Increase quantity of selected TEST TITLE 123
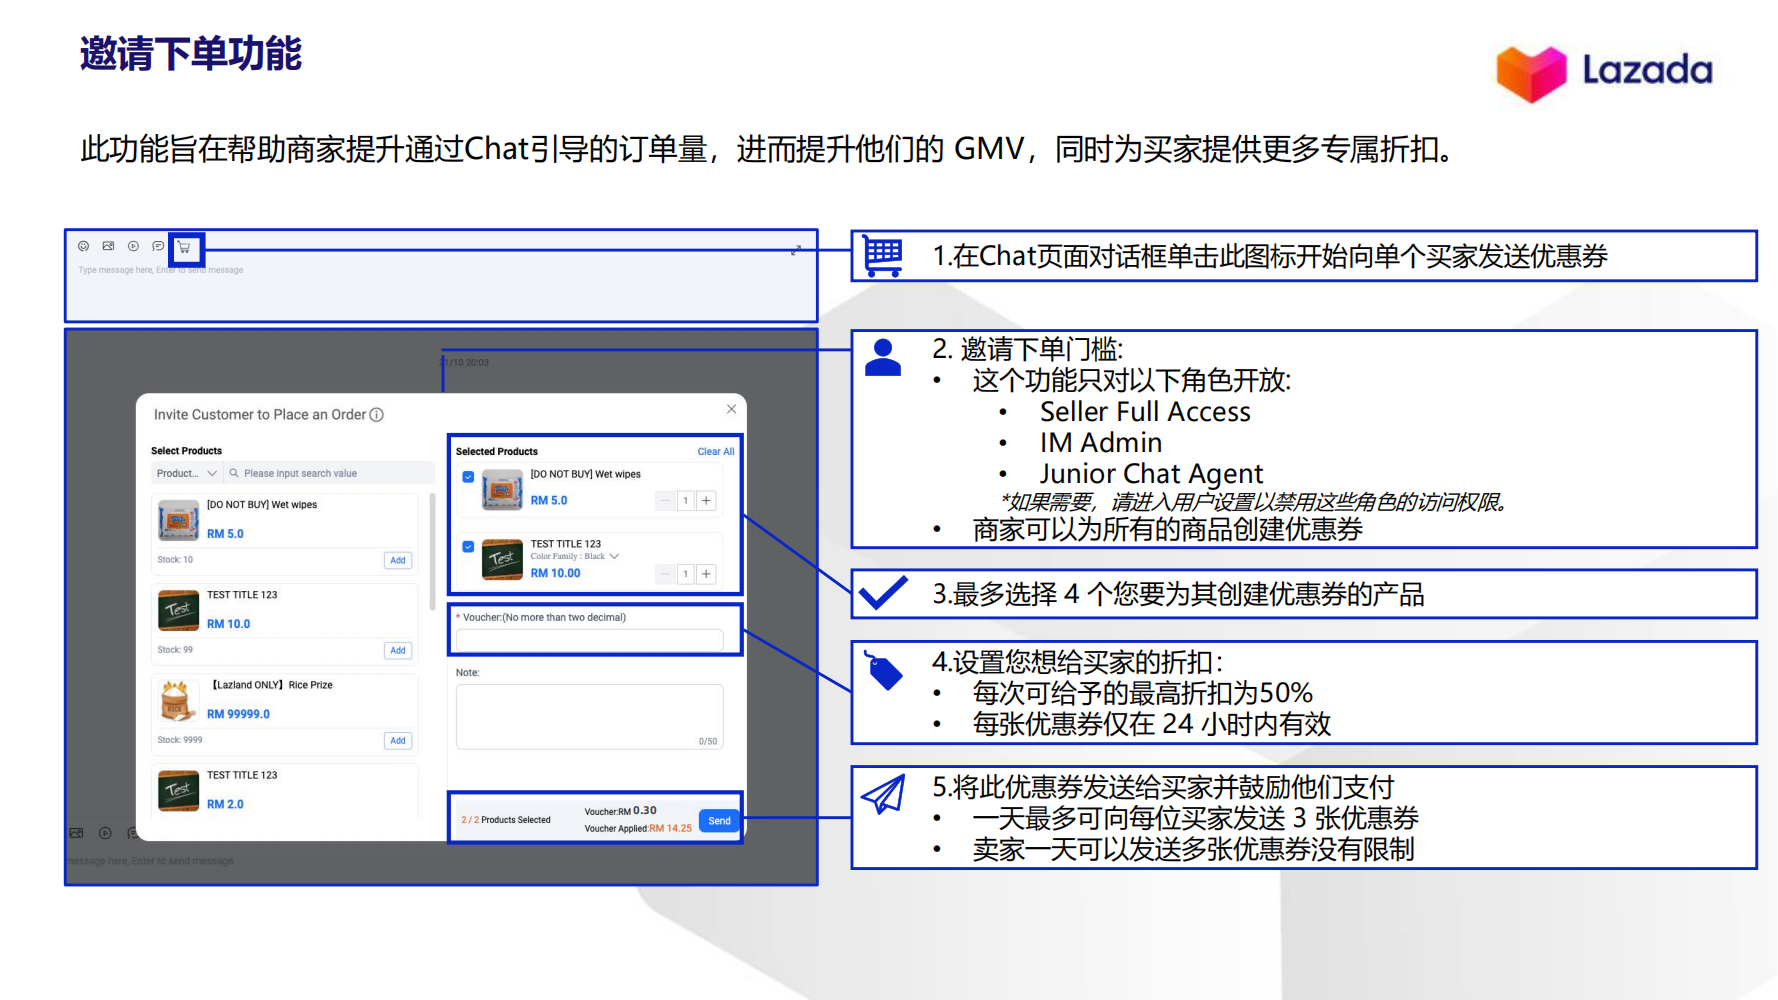Viewport: 1778px width, 1000px height. coord(706,574)
